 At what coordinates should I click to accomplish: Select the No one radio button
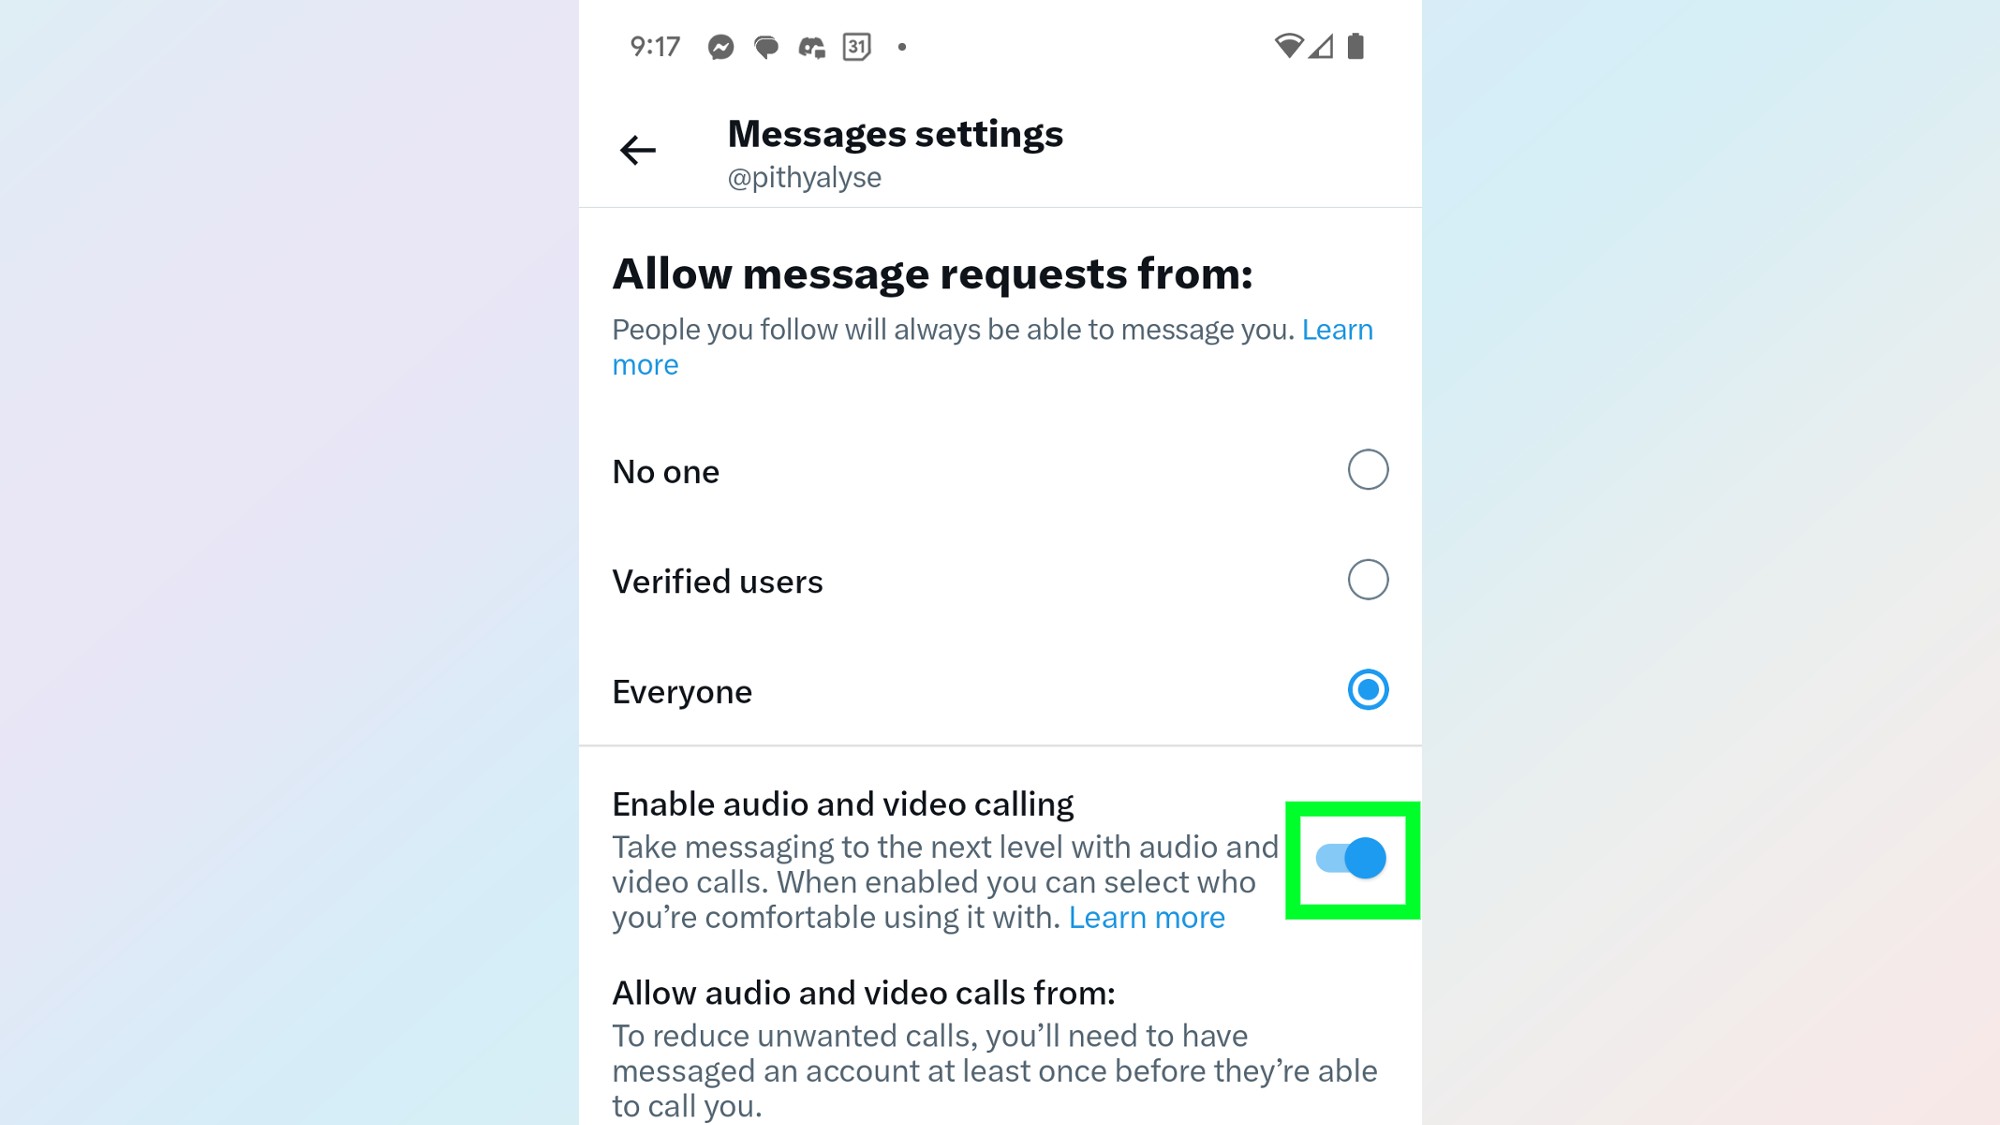[1368, 470]
